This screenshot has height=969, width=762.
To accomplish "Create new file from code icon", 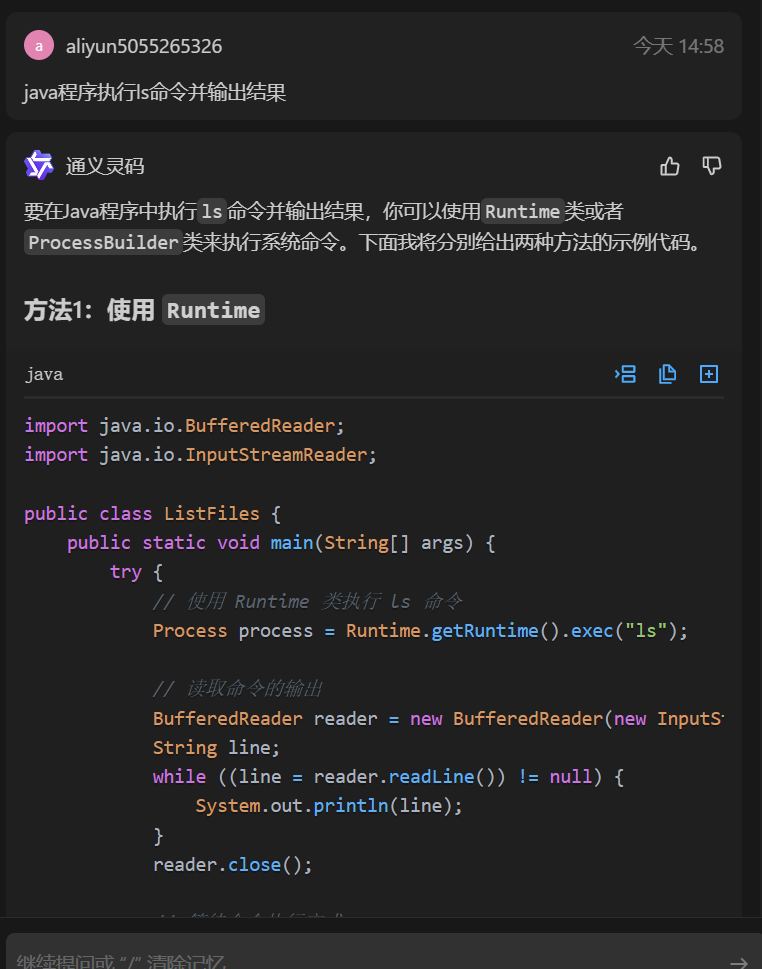I will pyautogui.click(x=709, y=374).
